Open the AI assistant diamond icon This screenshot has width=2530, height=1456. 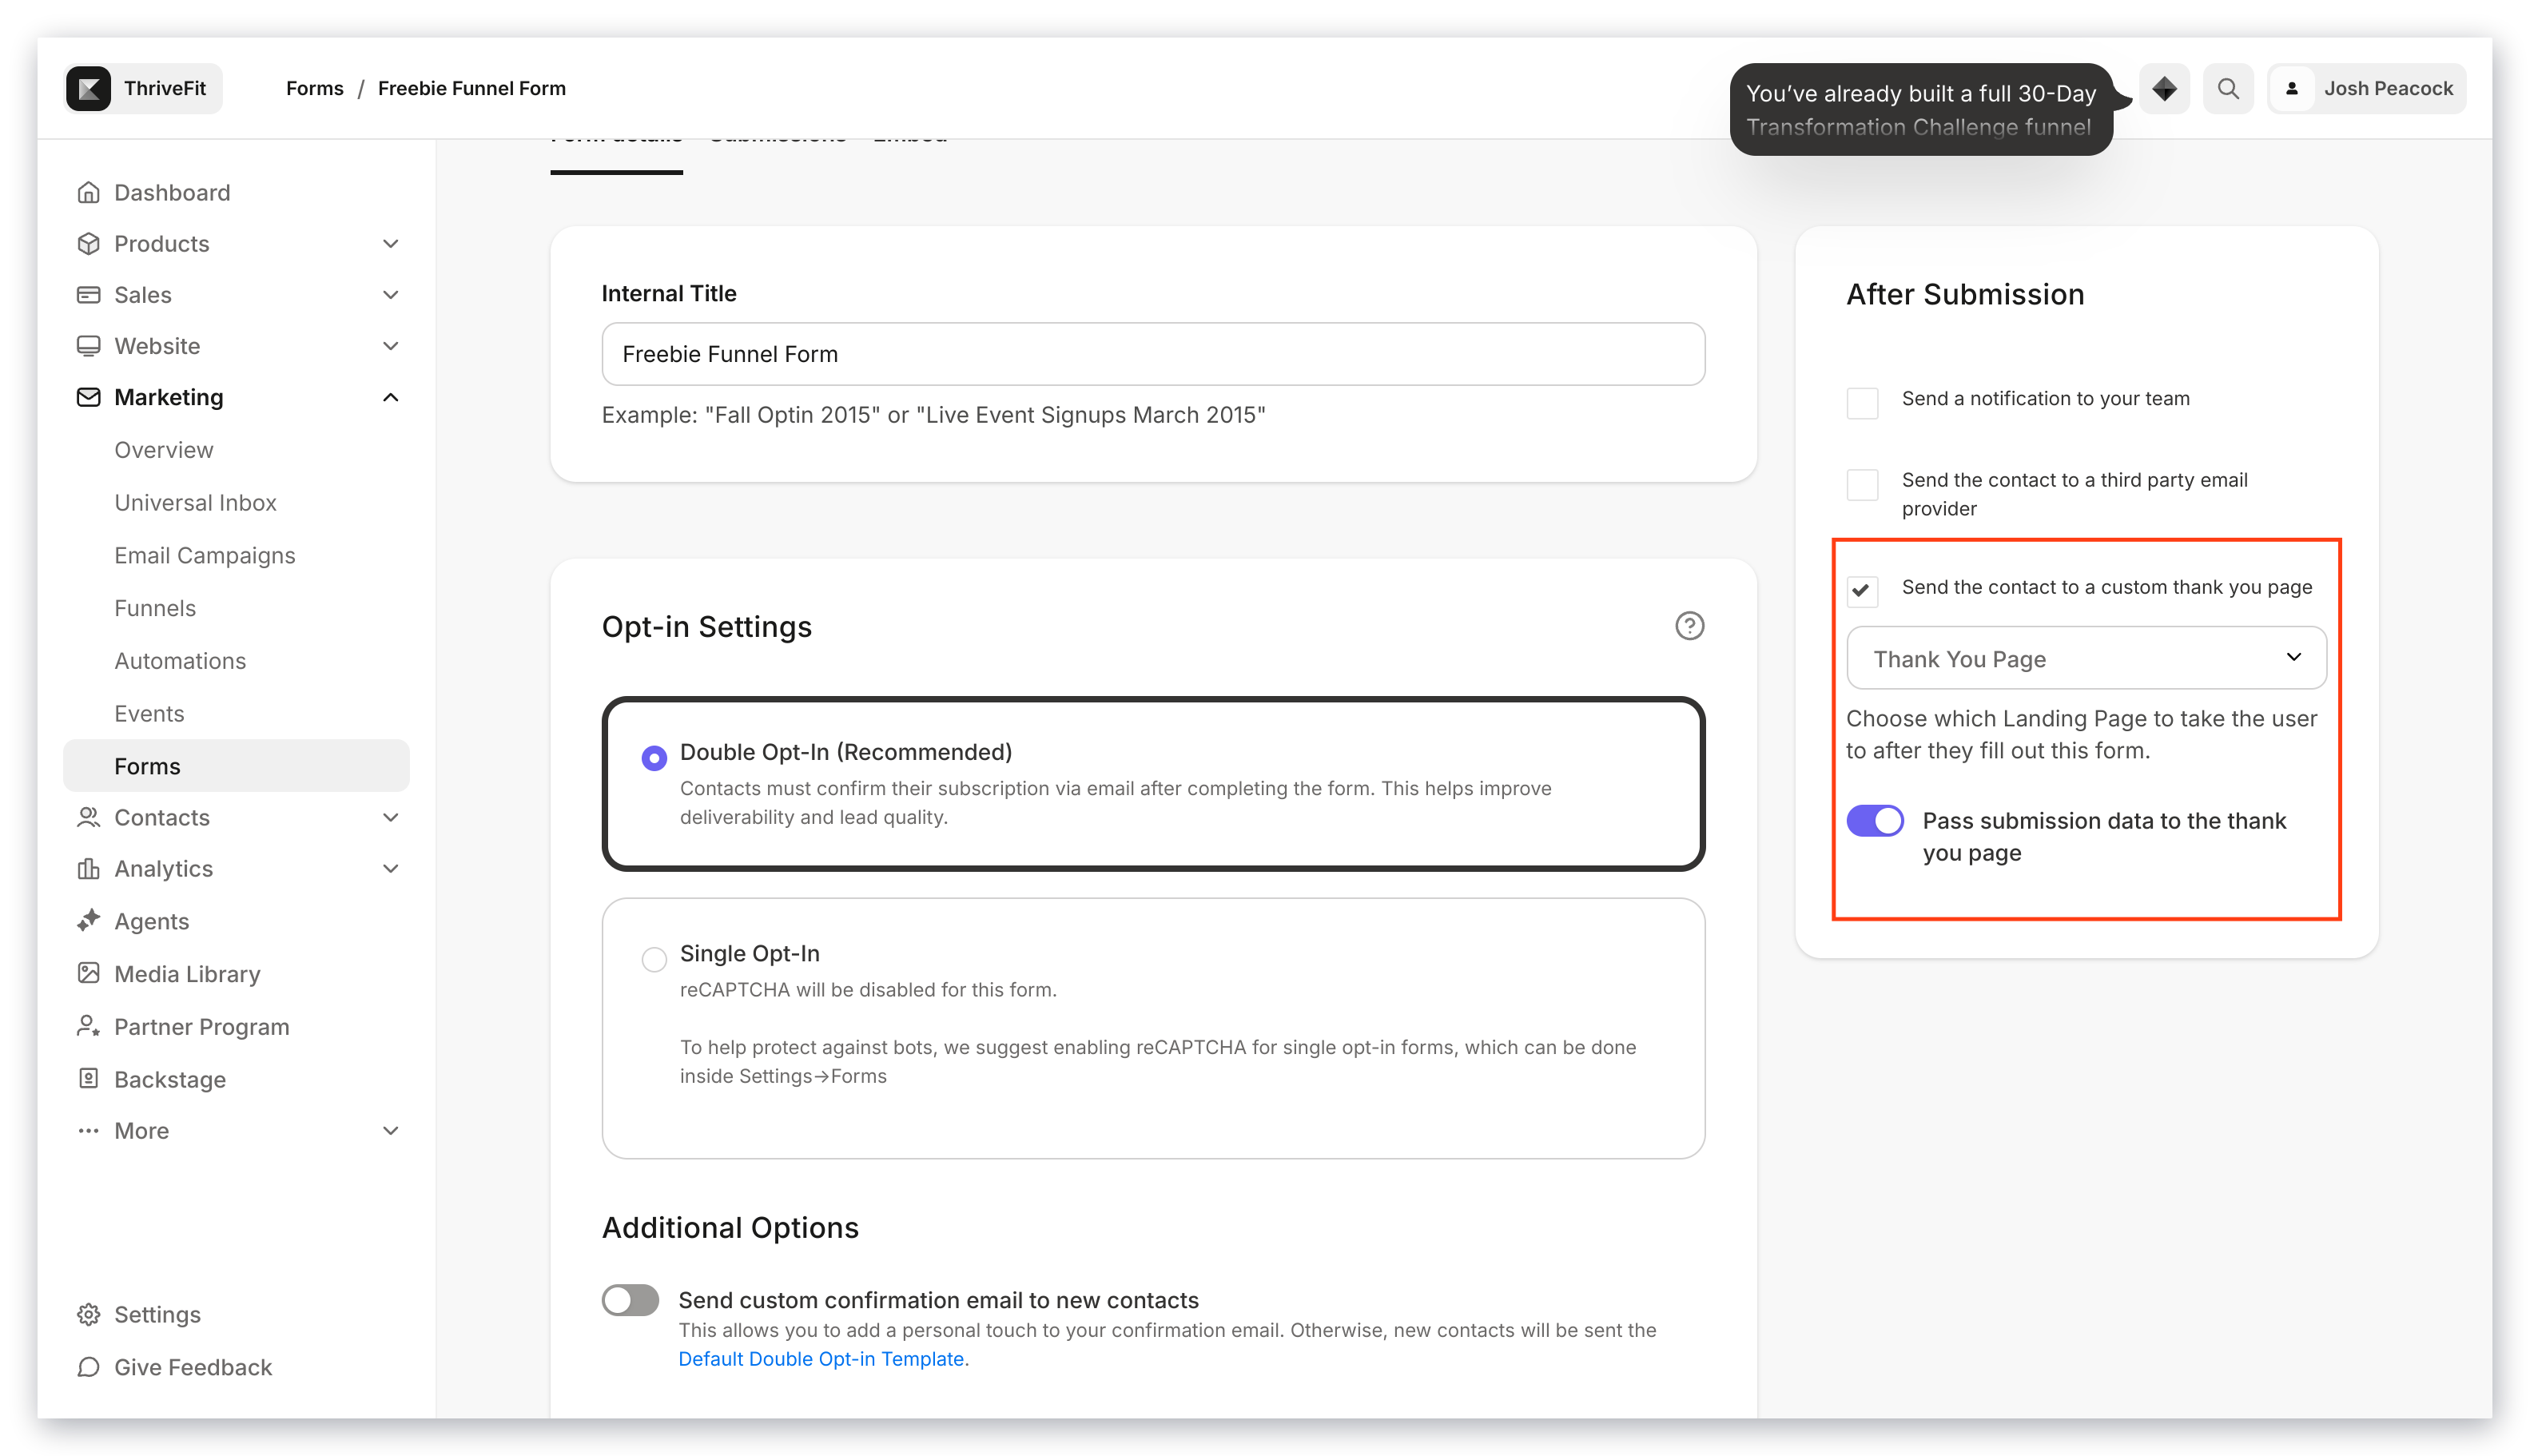click(2164, 88)
